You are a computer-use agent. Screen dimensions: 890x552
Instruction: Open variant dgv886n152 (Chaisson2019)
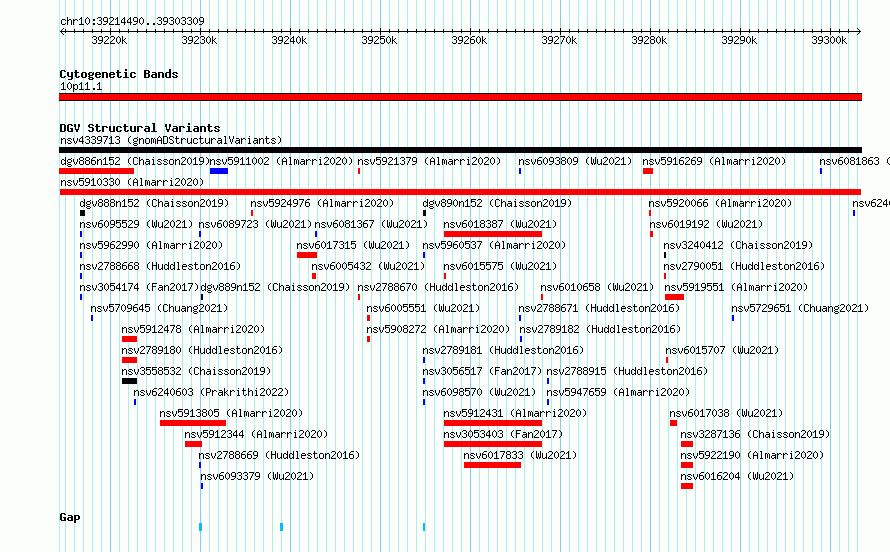(x=135, y=161)
